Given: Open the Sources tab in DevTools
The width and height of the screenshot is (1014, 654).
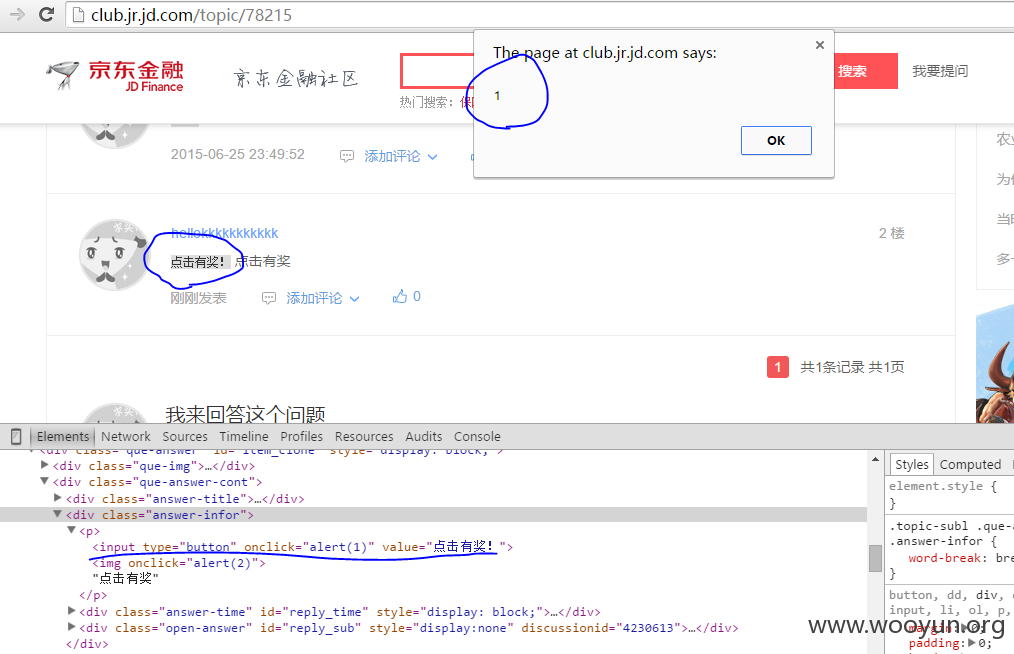Looking at the screenshot, I should coord(185,436).
